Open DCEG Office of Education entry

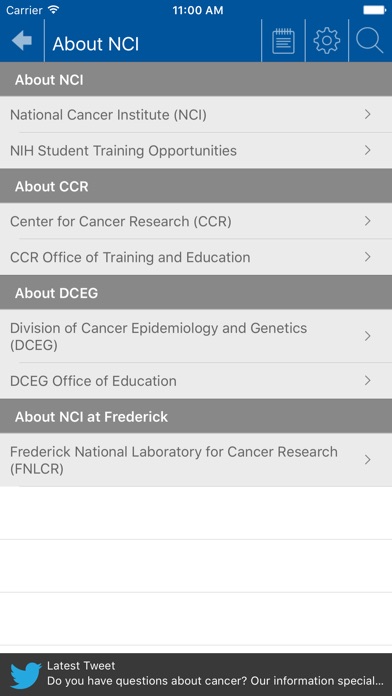click(196, 381)
